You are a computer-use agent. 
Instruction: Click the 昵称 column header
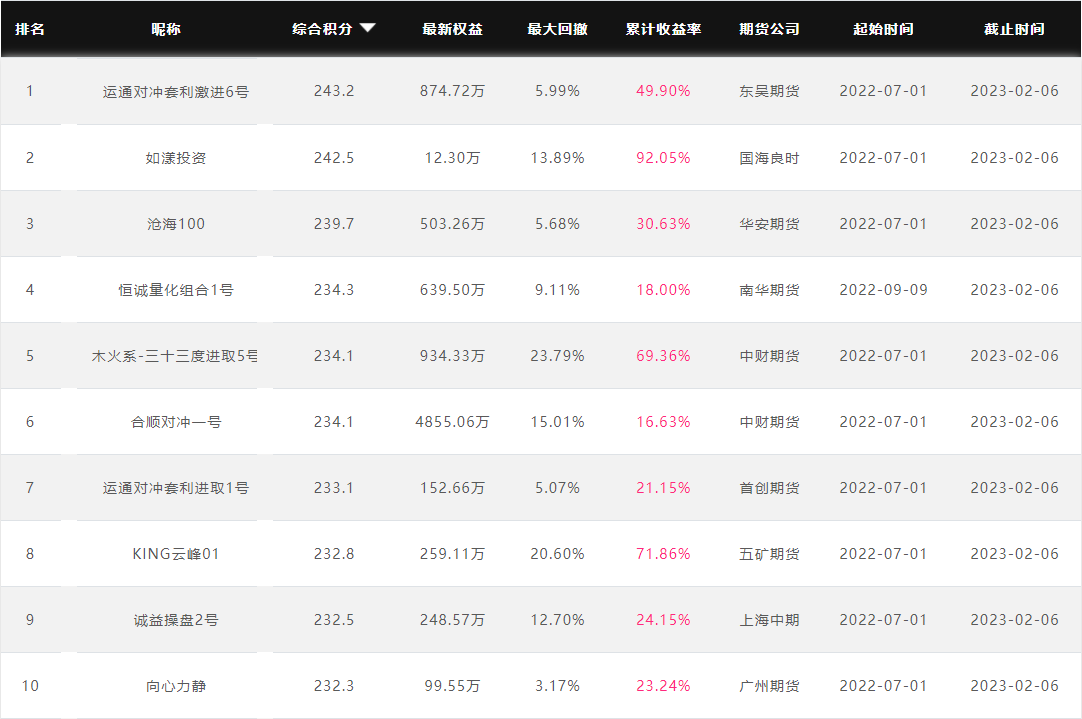[x=166, y=29]
